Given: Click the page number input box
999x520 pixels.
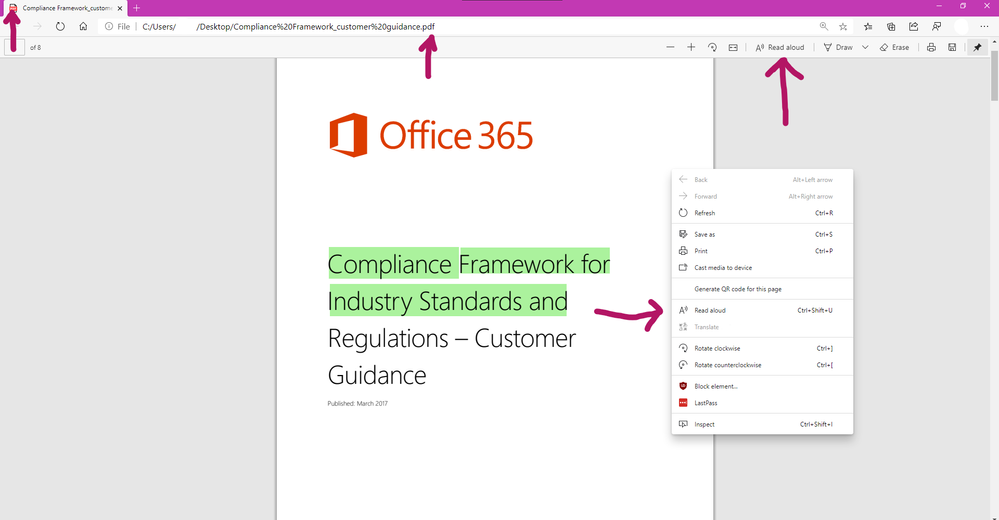Looking at the screenshot, I should (x=15, y=47).
